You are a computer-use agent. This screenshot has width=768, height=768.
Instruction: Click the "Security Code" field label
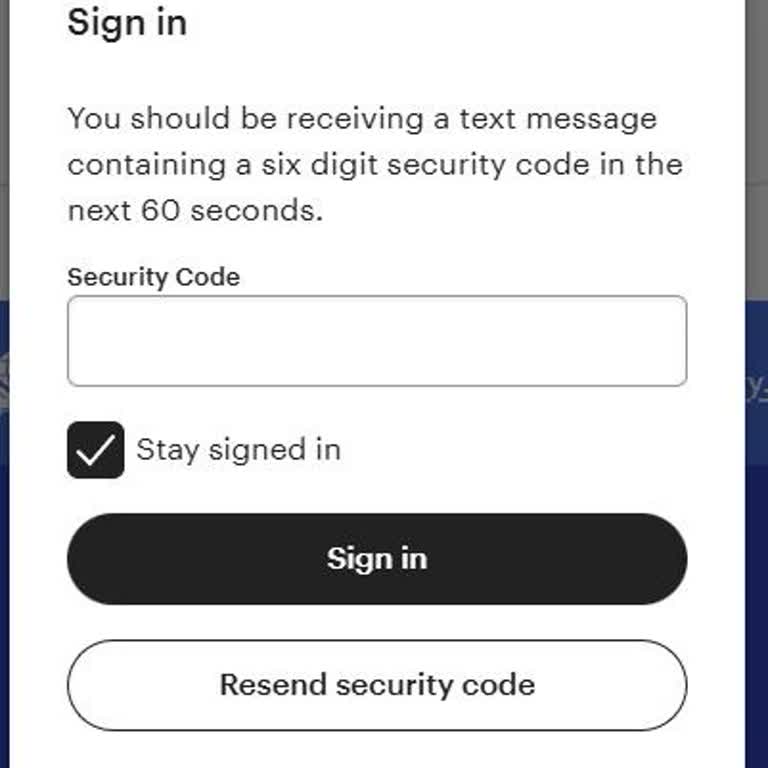153,277
